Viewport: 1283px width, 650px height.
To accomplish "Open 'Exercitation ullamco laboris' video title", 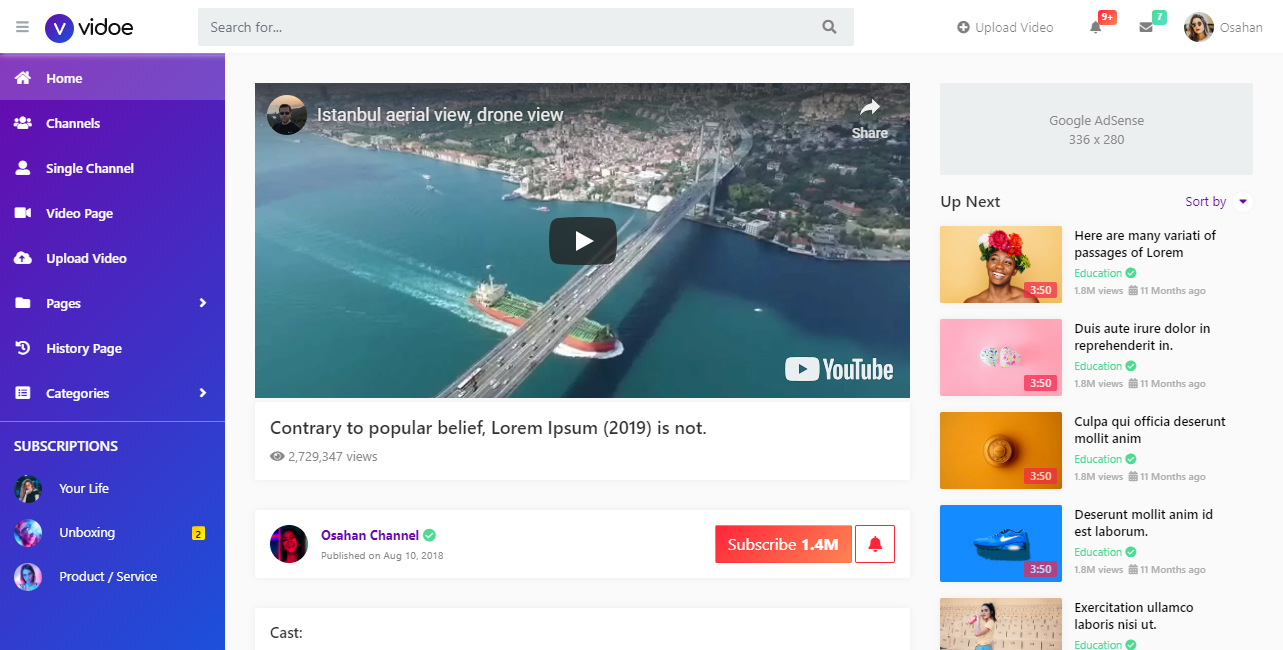I will [x=1134, y=616].
